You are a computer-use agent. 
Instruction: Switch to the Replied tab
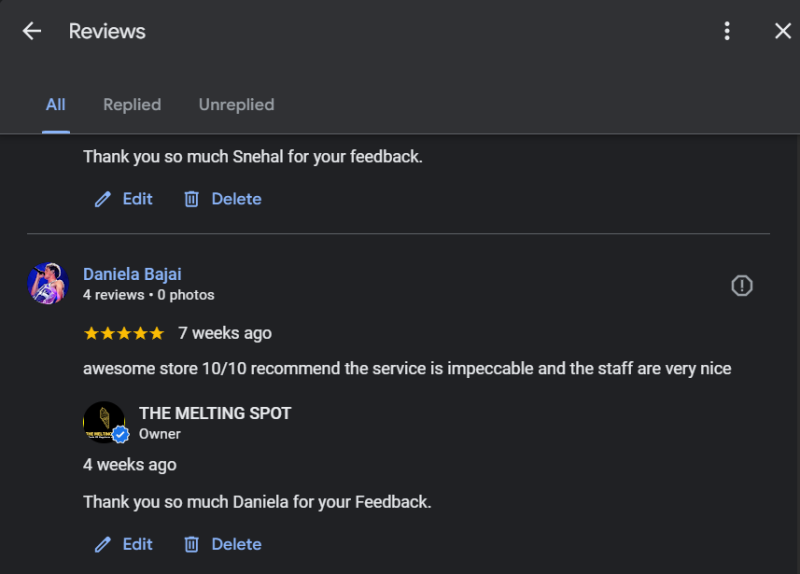132,105
